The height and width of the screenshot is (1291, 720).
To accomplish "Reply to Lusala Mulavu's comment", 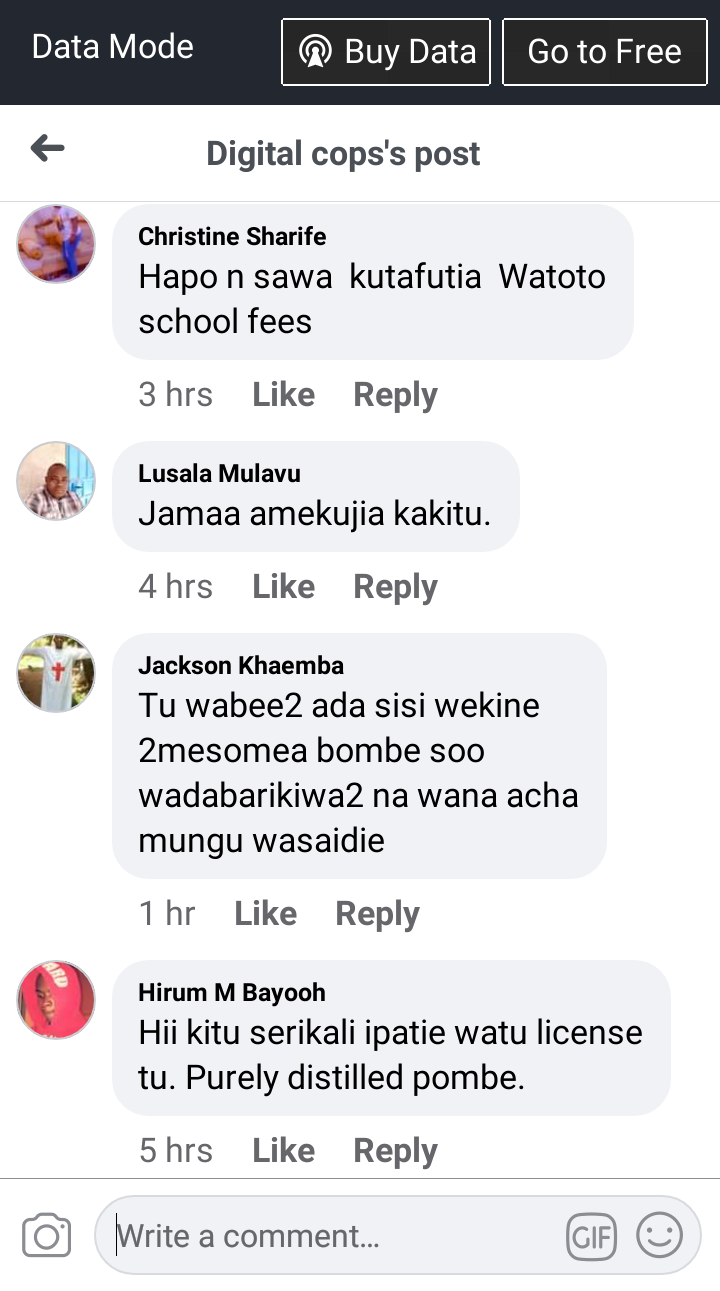I will coord(396,587).
